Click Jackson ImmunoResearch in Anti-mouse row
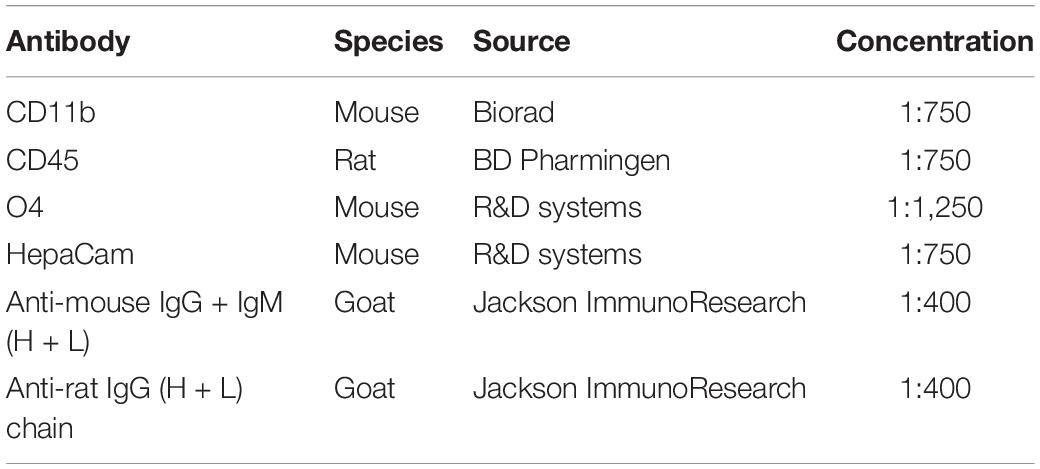Screen dimensions: 1040x469 tap(639, 302)
